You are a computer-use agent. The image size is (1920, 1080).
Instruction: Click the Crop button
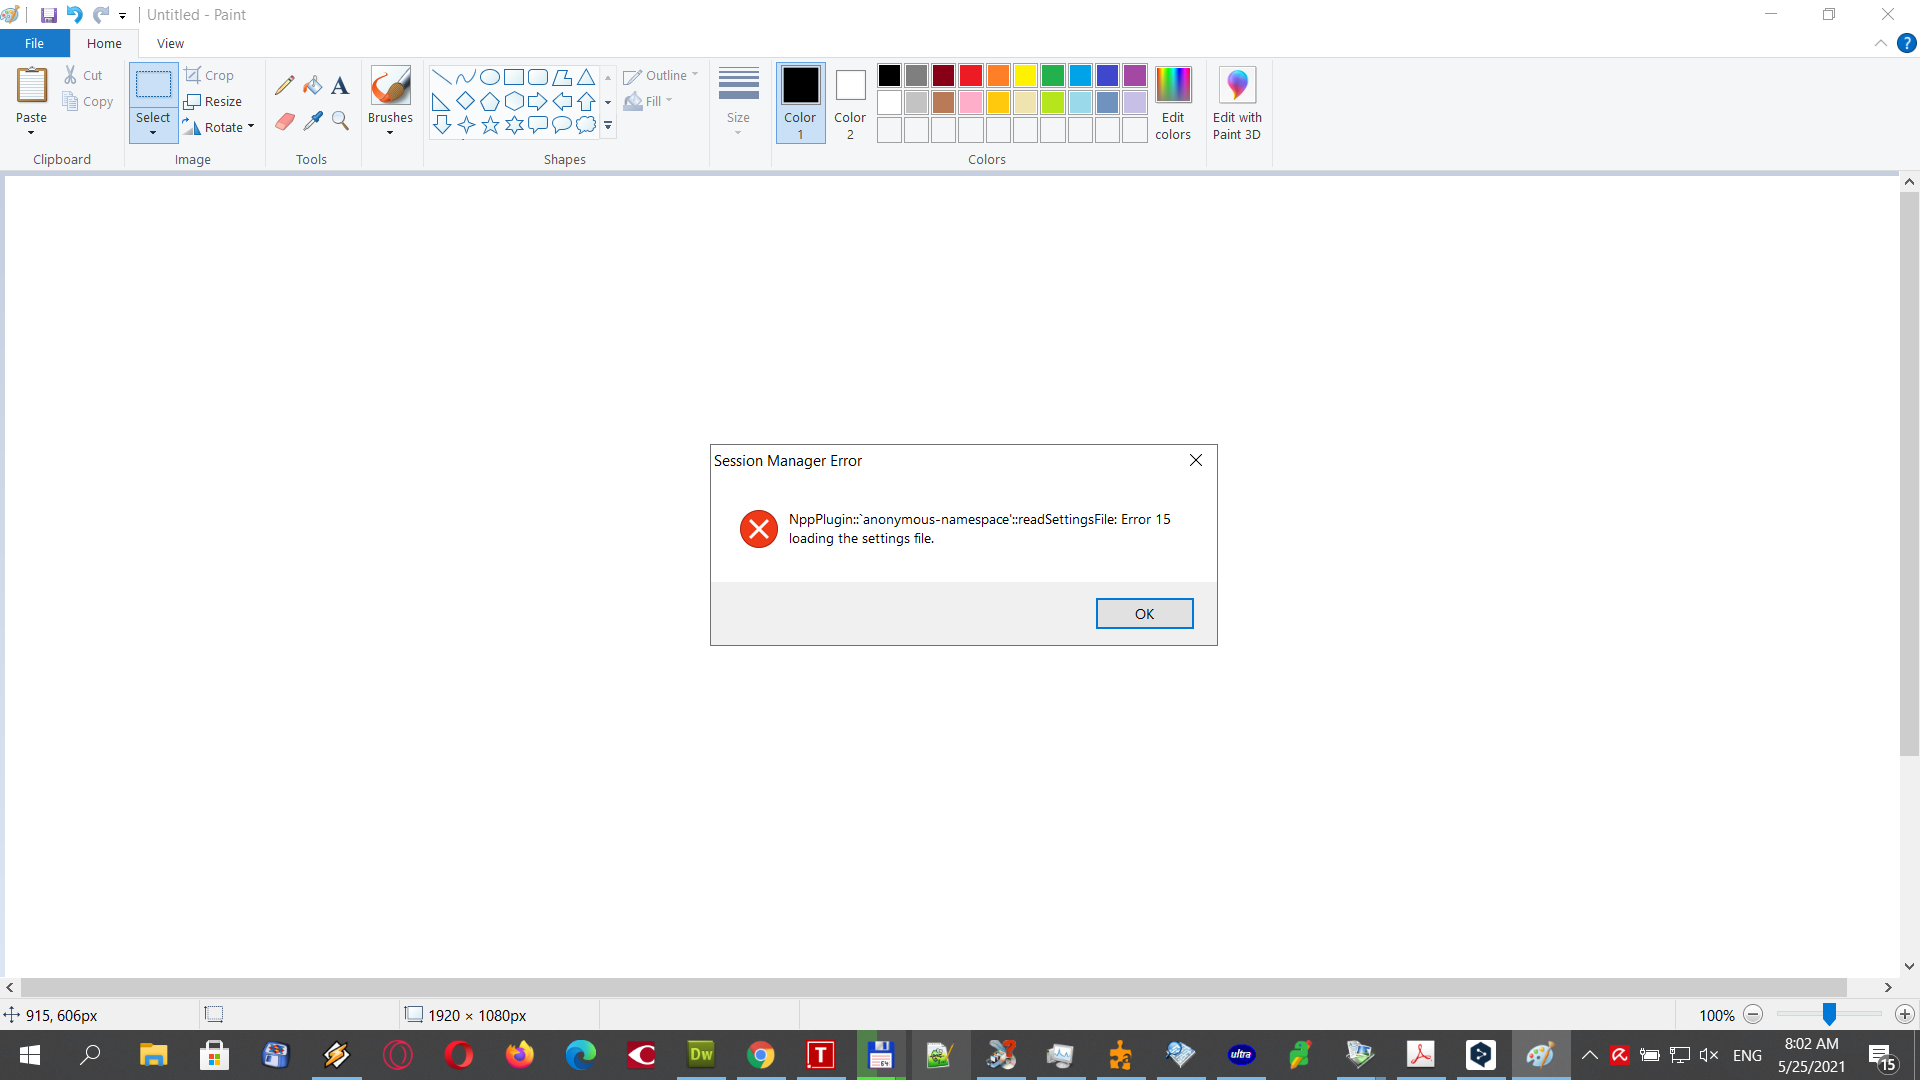coord(209,75)
